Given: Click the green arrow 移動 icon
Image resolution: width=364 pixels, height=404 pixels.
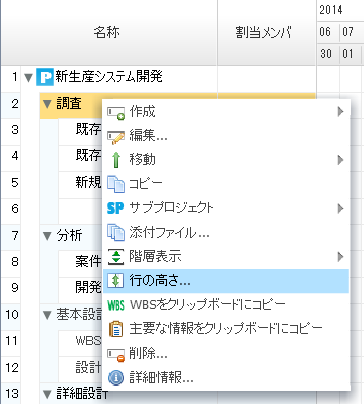Looking at the screenshot, I should (x=116, y=160).
